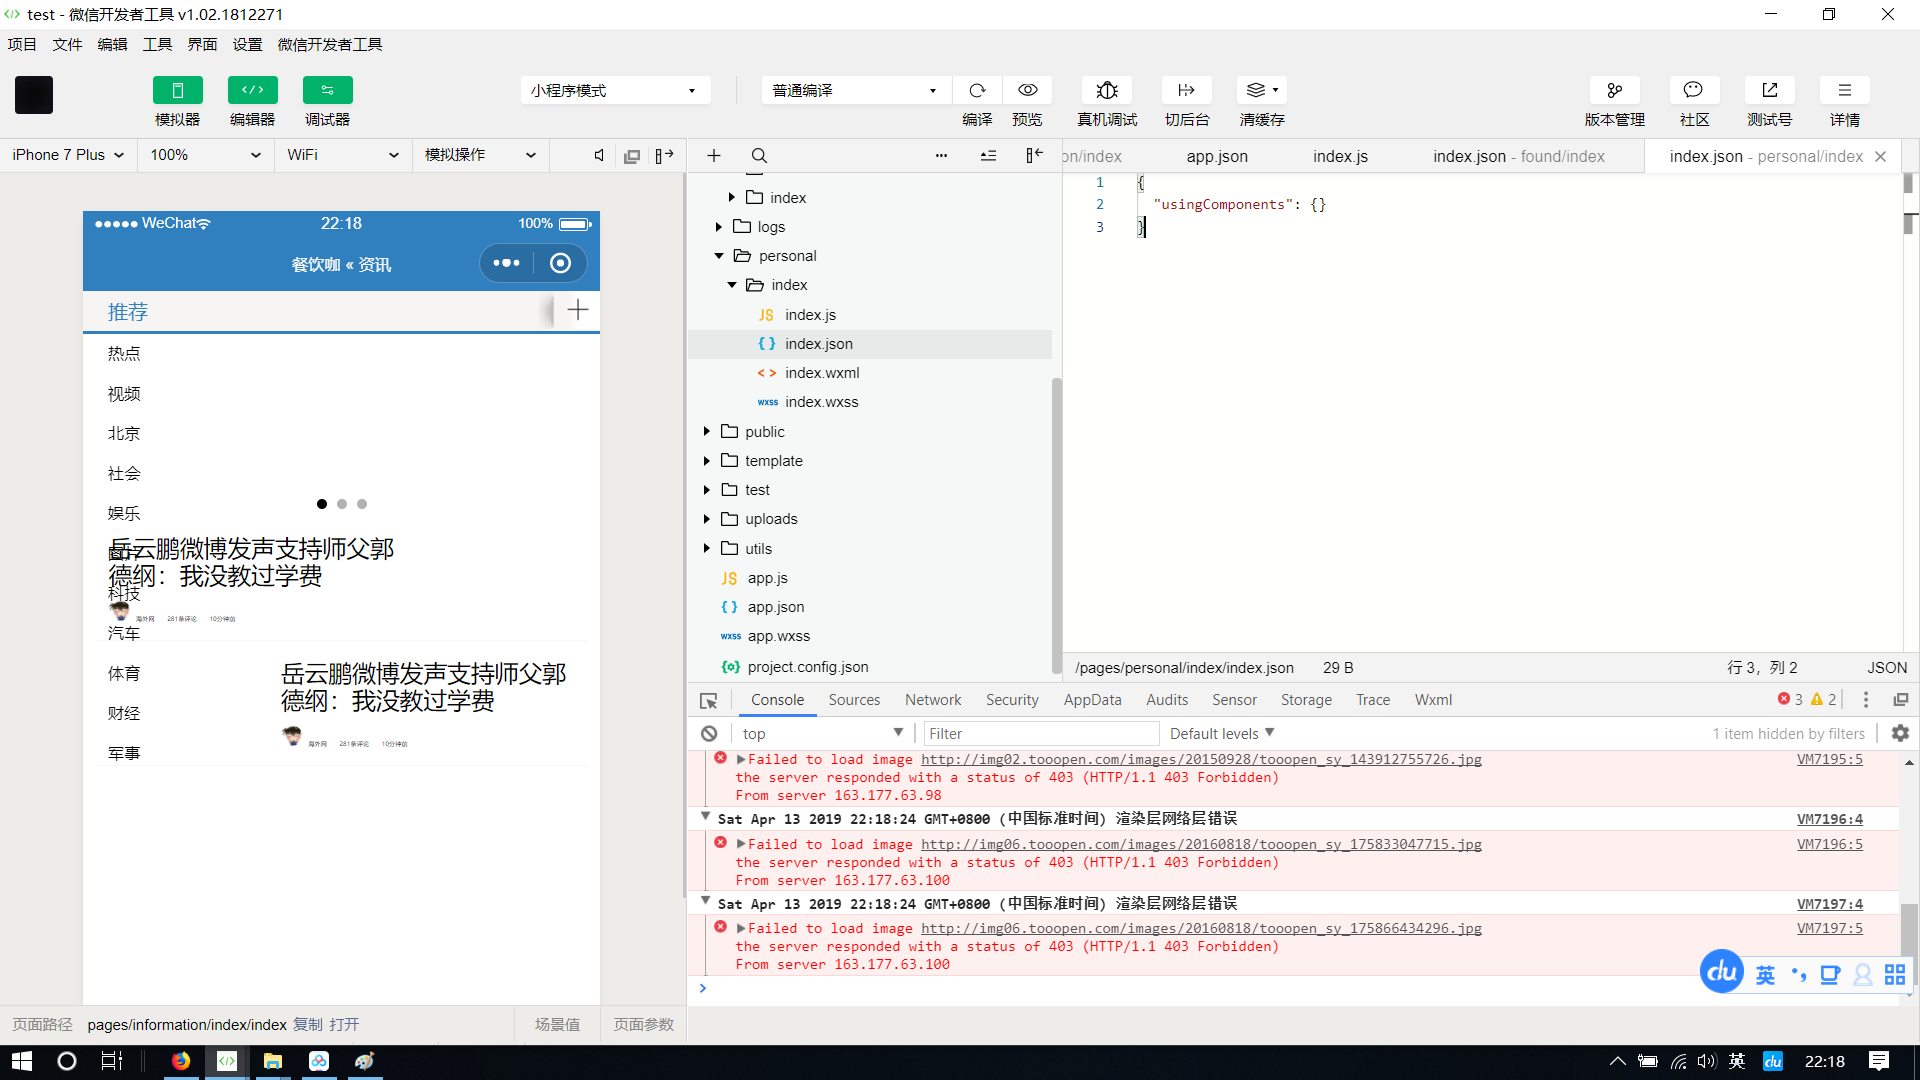Toggle the debugger panel button (调试器)
This screenshot has width=1920, height=1080.
[327, 91]
